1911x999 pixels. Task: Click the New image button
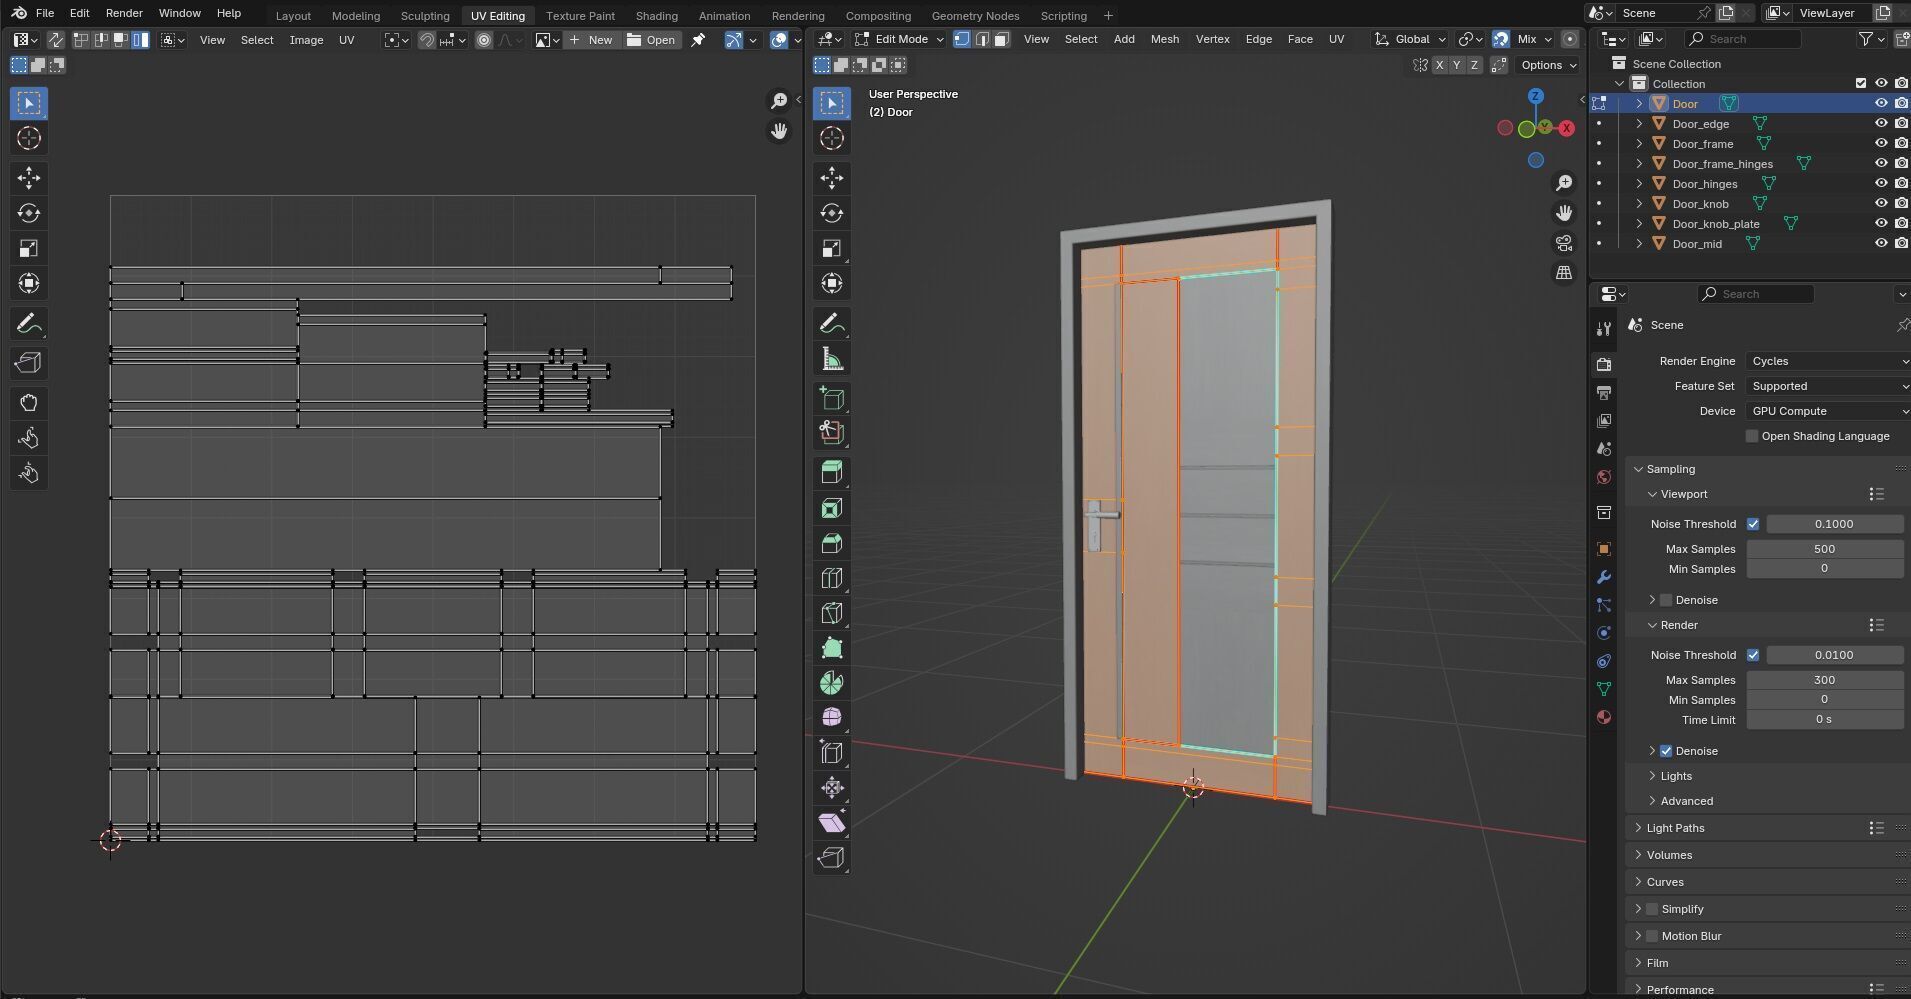coord(590,40)
